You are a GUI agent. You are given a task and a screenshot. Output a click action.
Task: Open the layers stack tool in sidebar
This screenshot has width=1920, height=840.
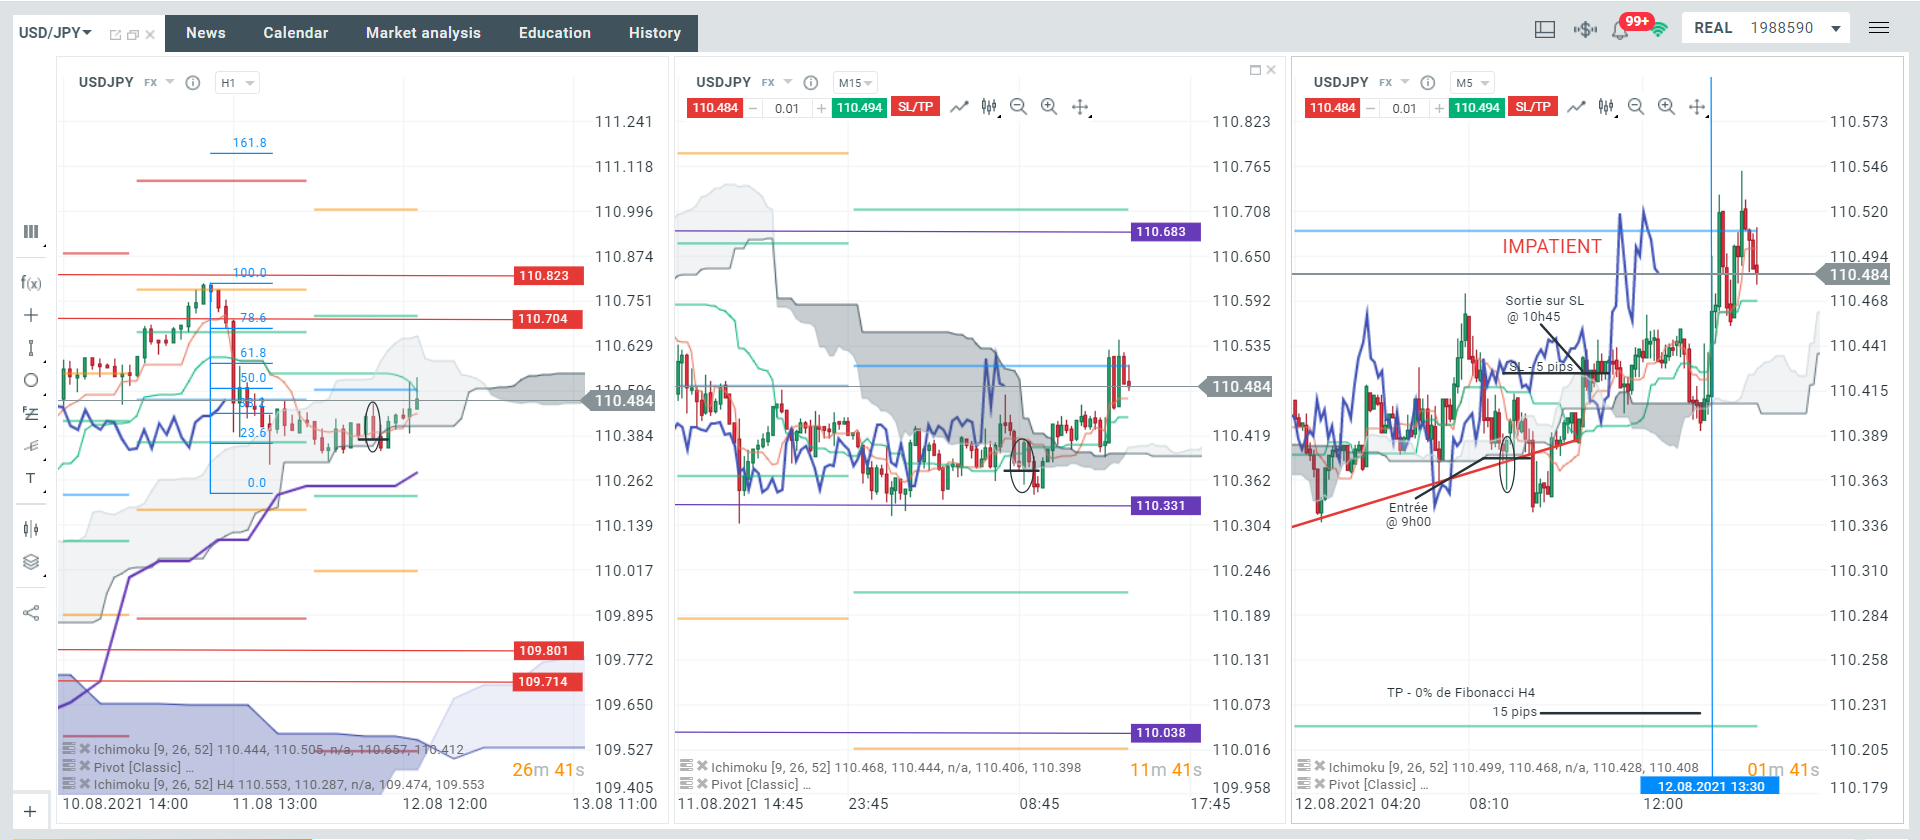pos(31,562)
